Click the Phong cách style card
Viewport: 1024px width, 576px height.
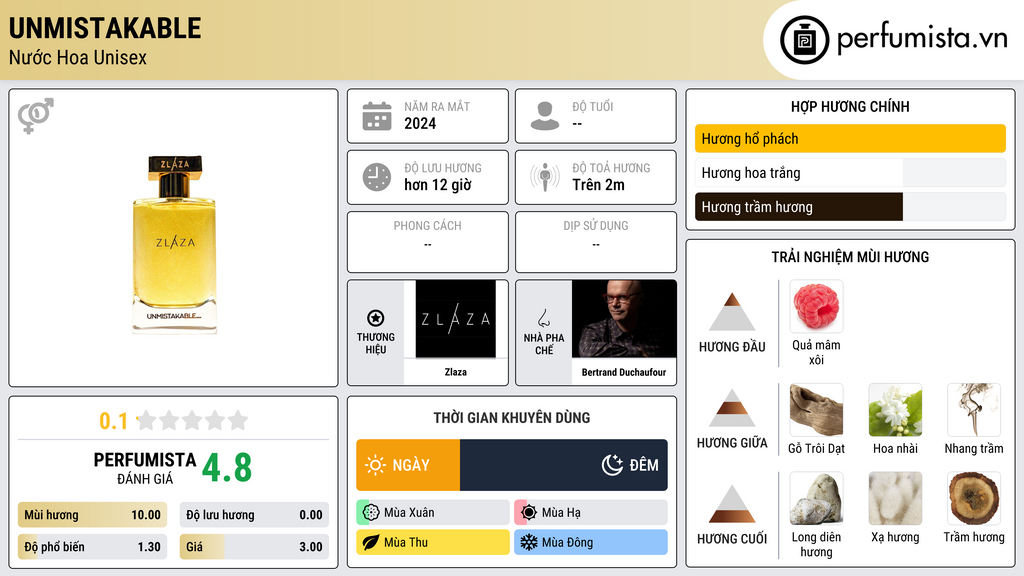point(428,242)
